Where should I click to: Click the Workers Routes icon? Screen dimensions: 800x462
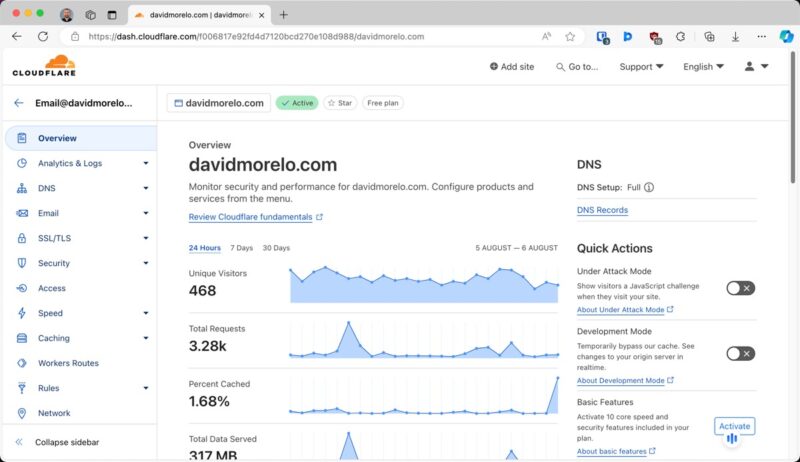pyautogui.click(x=21, y=363)
